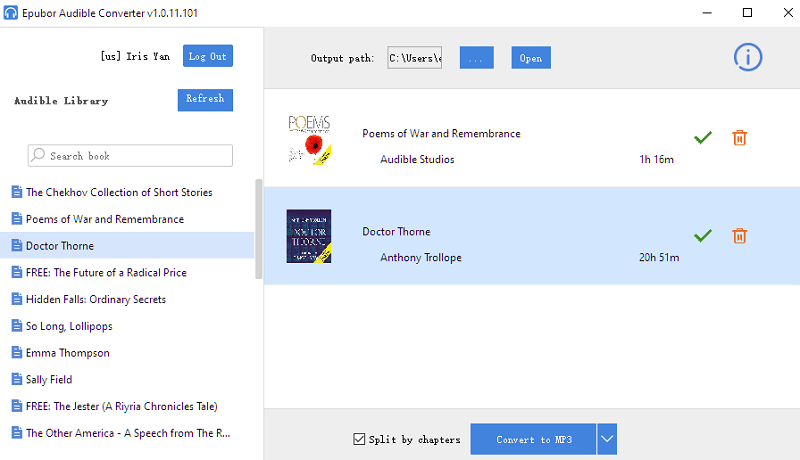800x460 pixels.
Task: Click the 20h 51m duration text
Action: pyautogui.click(x=659, y=258)
